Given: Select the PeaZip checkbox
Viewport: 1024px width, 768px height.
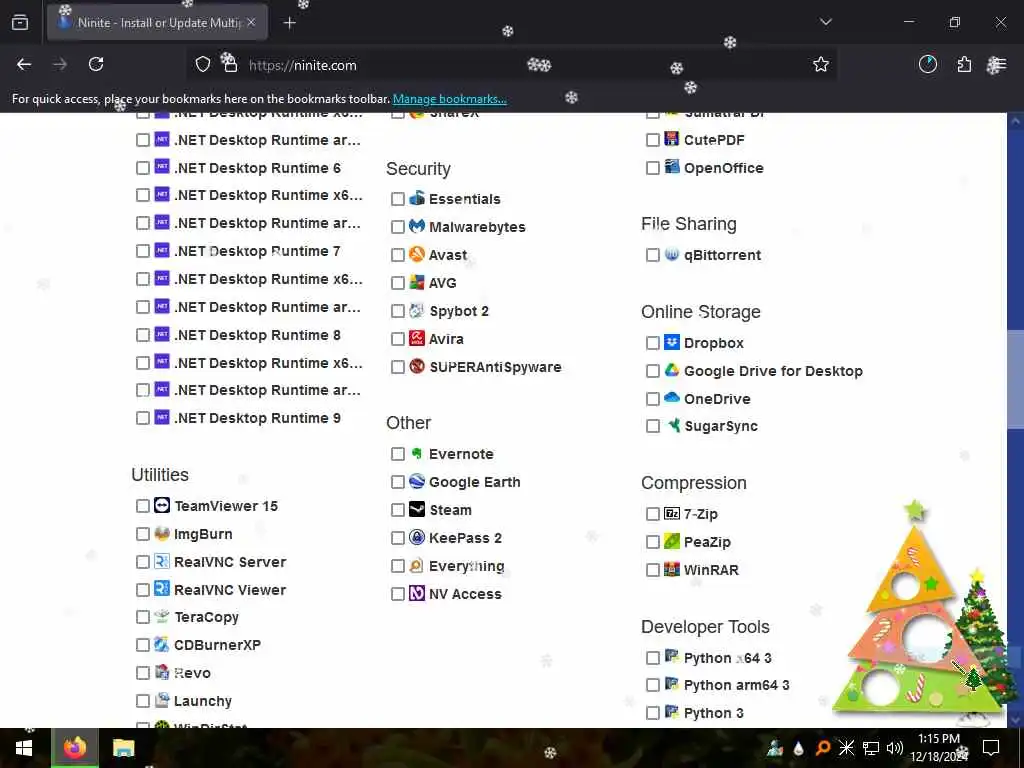Looking at the screenshot, I should [652, 542].
